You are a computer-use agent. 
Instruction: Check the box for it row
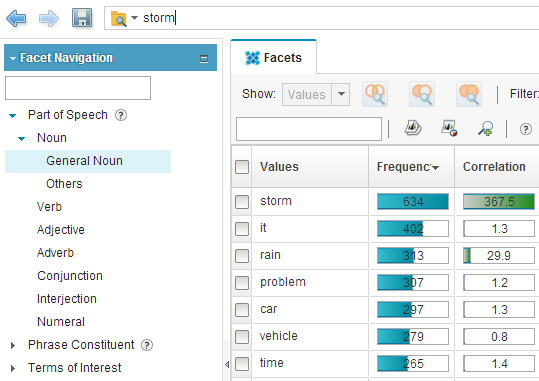pos(242,229)
